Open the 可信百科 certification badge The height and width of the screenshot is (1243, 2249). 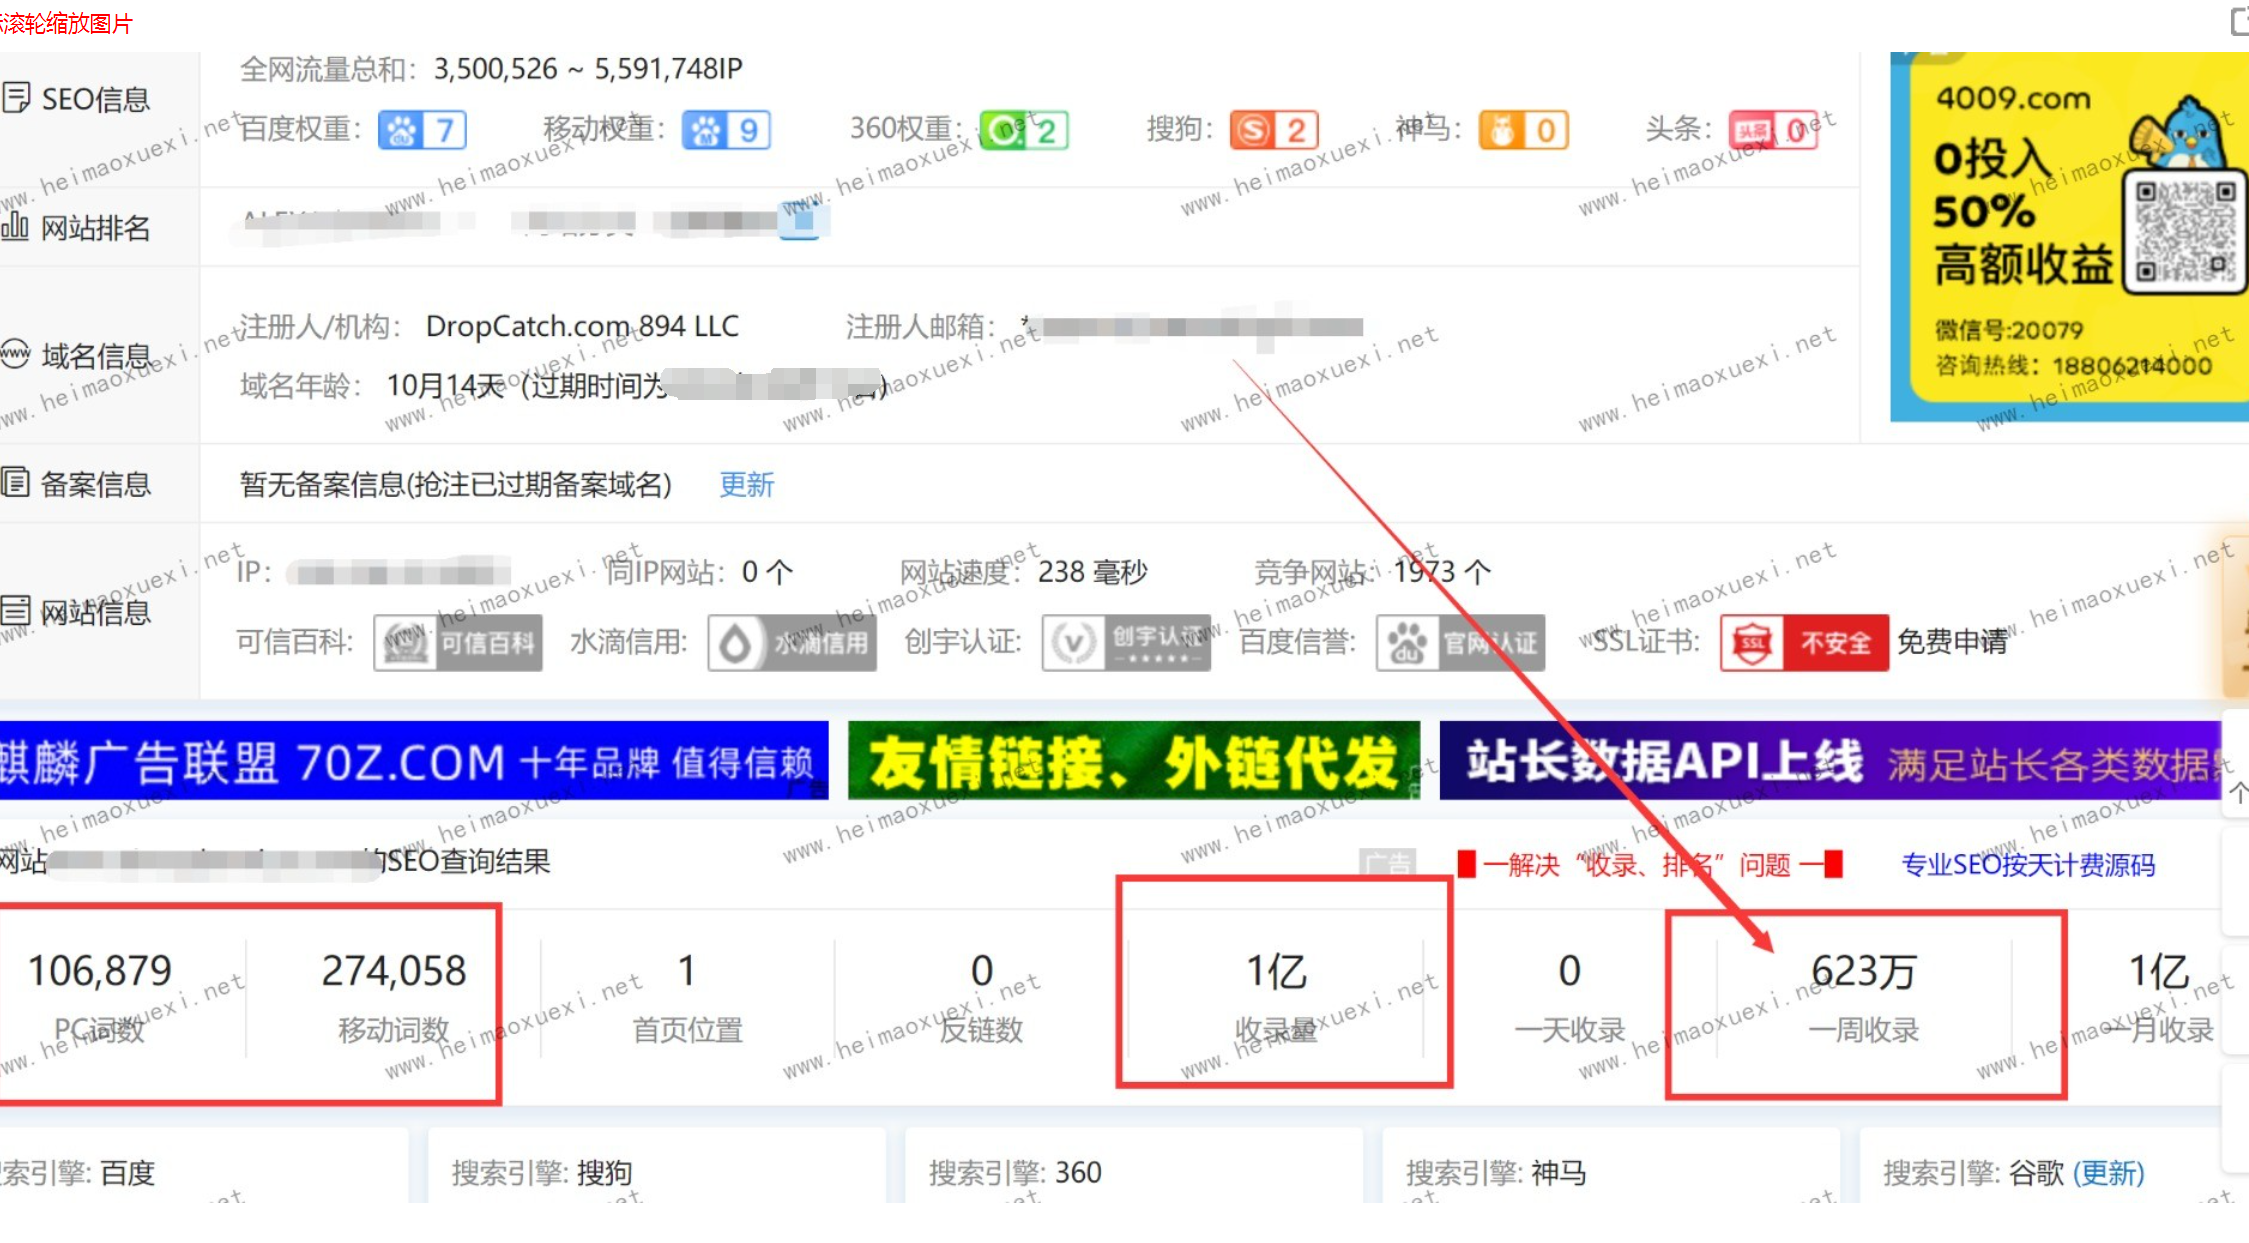(x=457, y=642)
